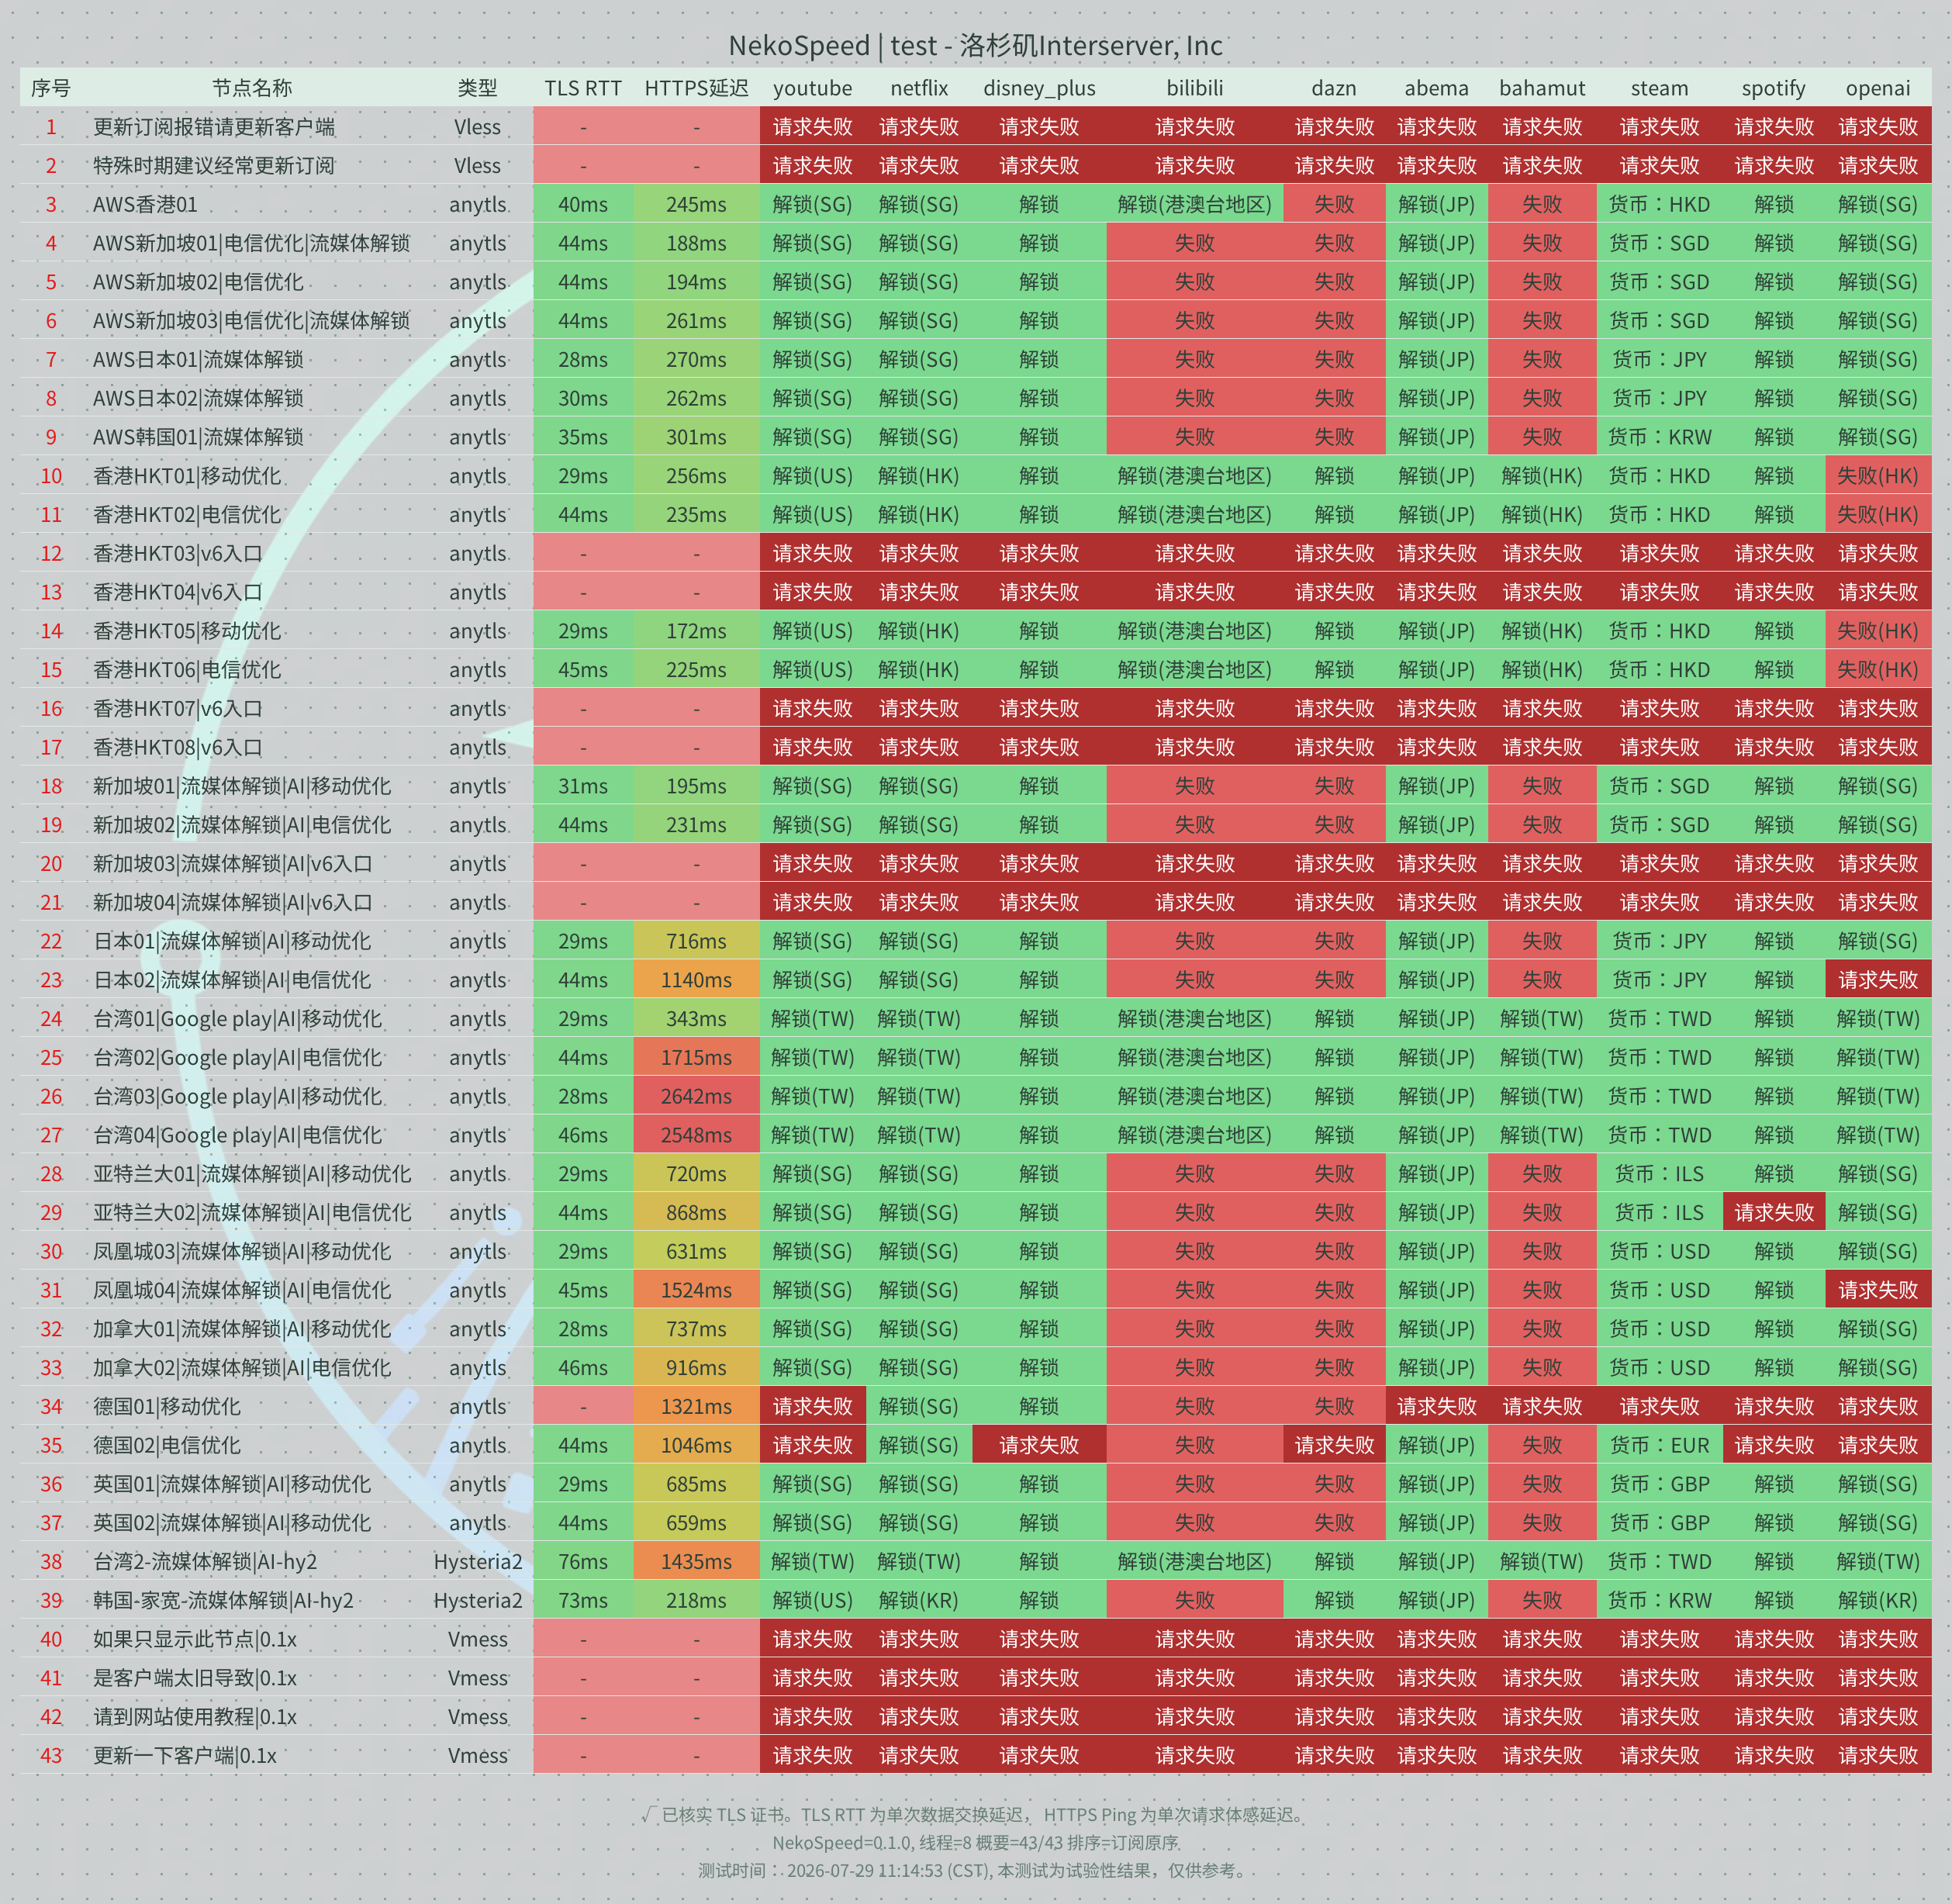Click the '1524ms' latency cell

[696, 1290]
